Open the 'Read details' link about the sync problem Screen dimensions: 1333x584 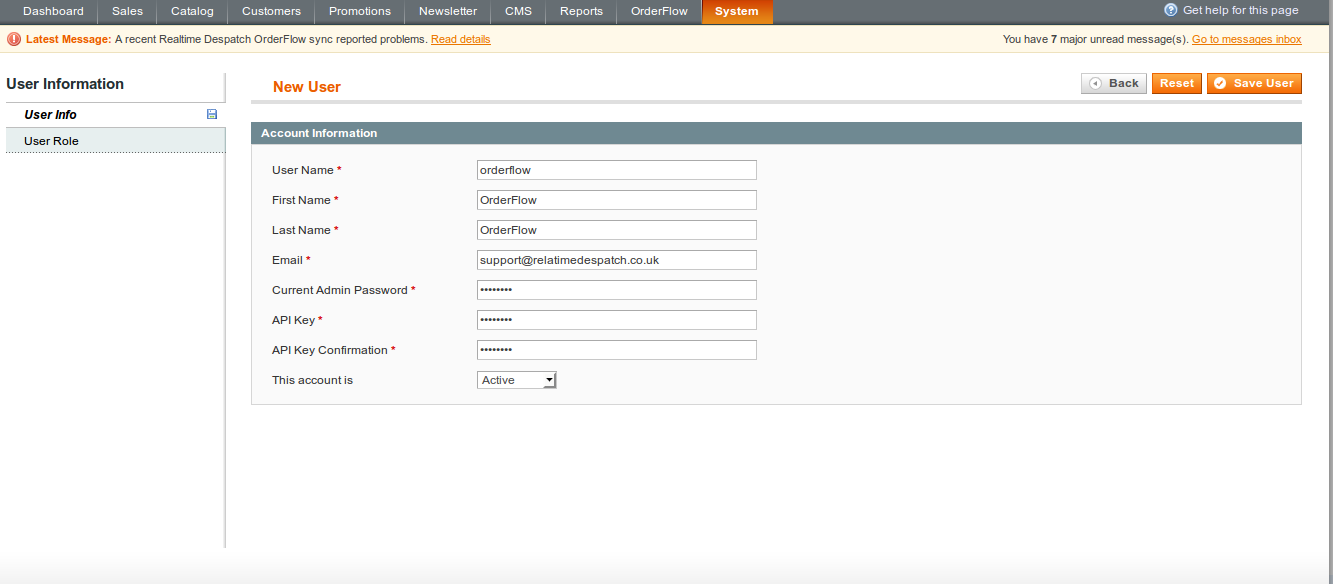460,39
